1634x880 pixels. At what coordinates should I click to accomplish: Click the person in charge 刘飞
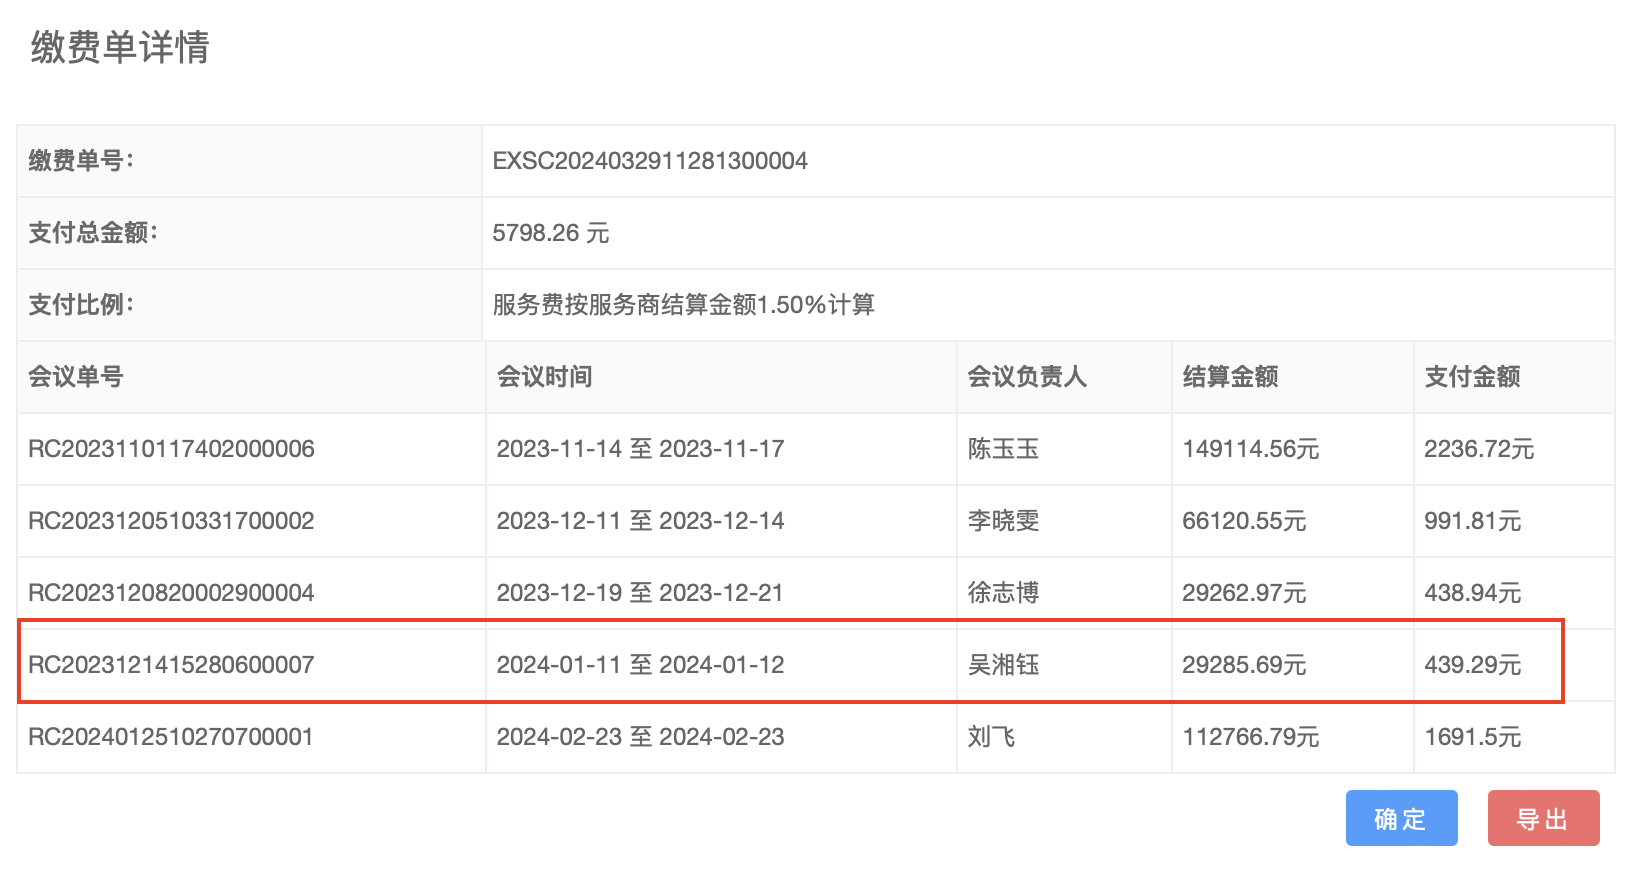pyautogui.click(x=991, y=737)
